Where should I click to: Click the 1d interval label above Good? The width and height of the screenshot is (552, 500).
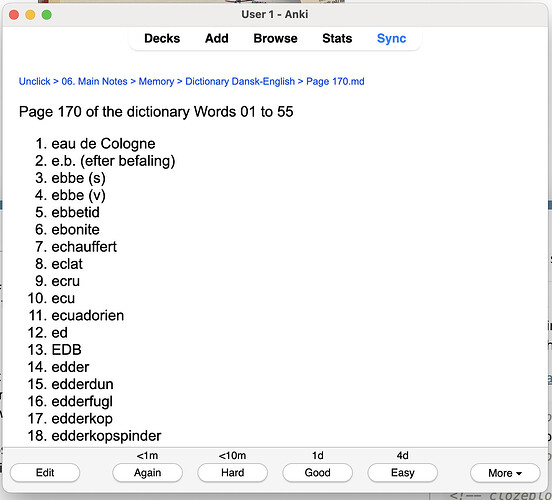click(318, 456)
